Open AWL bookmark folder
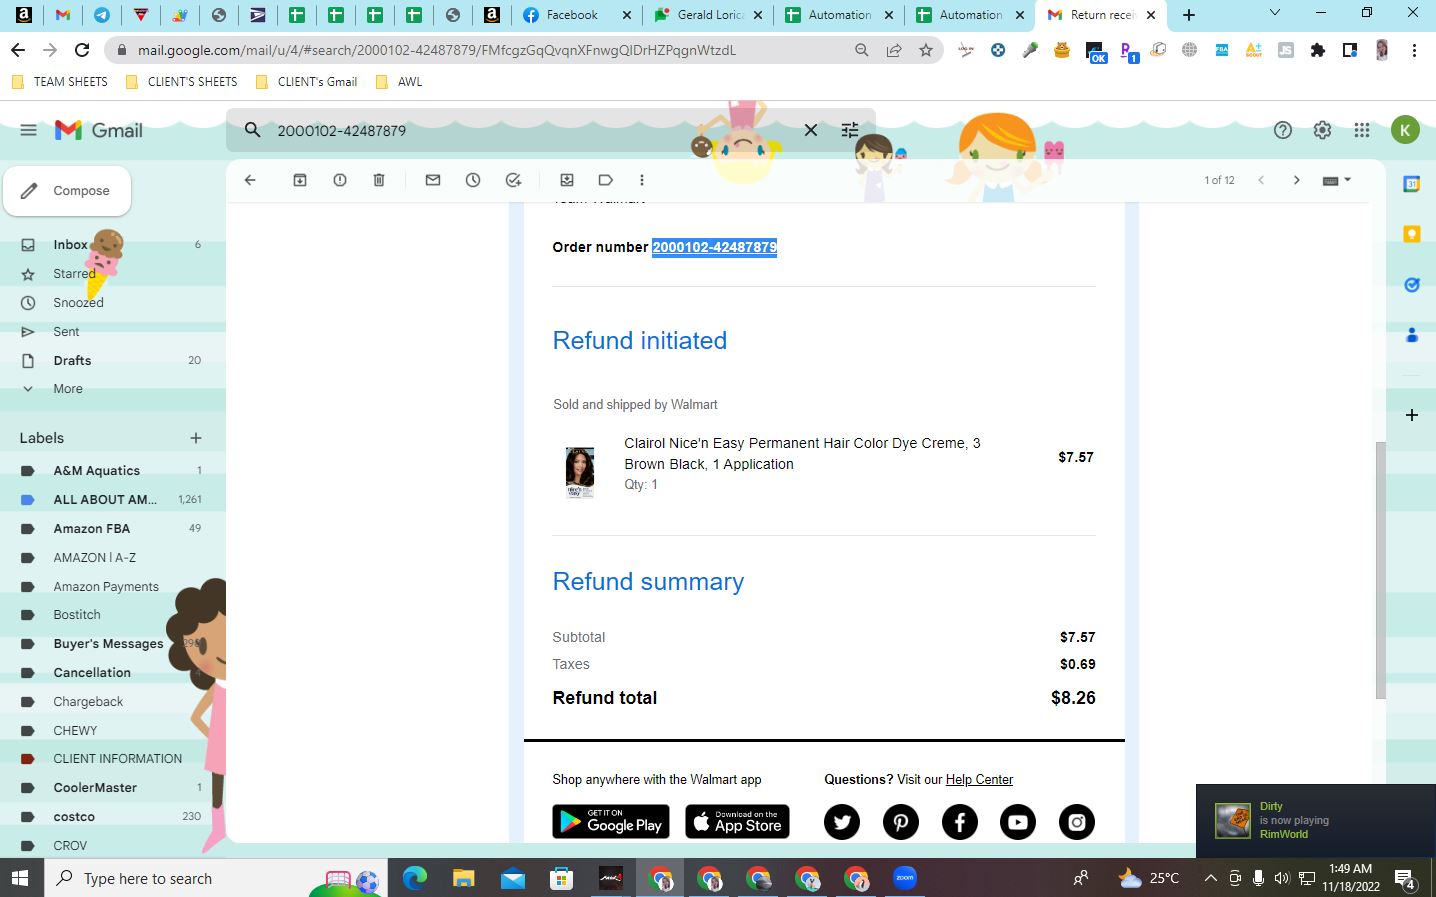1436x897 pixels. [398, 82]
